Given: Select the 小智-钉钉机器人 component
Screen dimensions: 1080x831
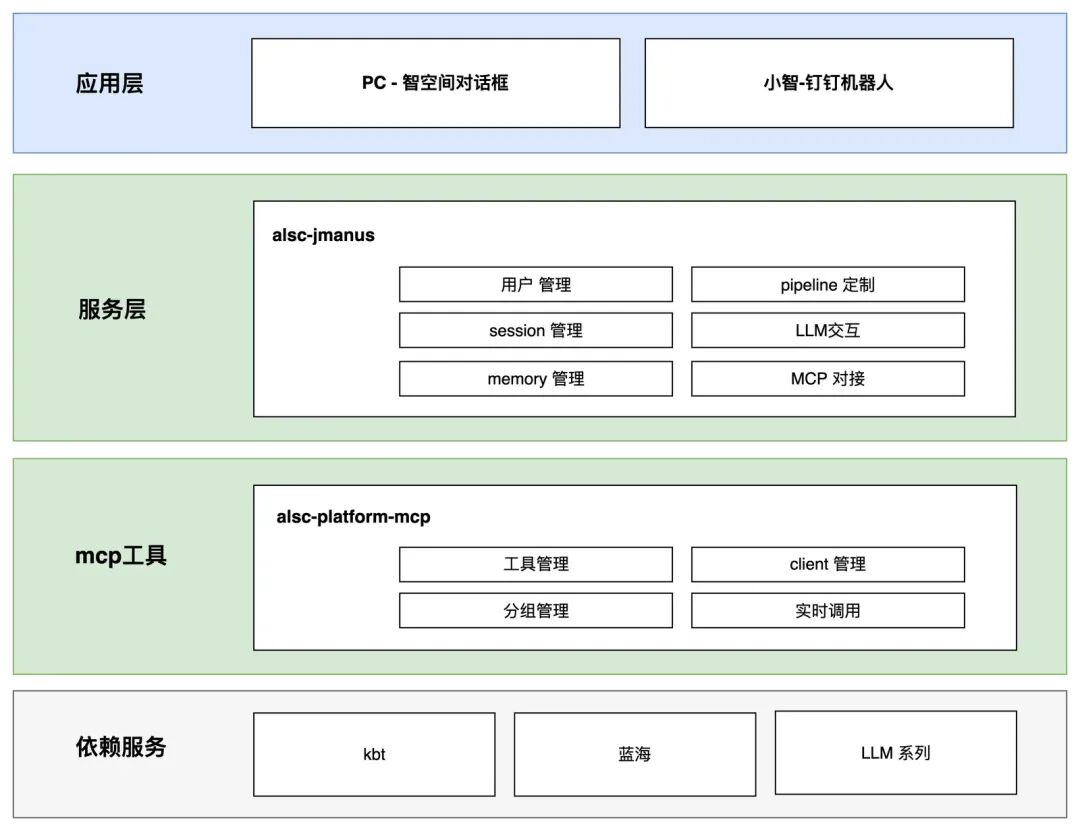Looking at the screenshot, I should [828, 83].
